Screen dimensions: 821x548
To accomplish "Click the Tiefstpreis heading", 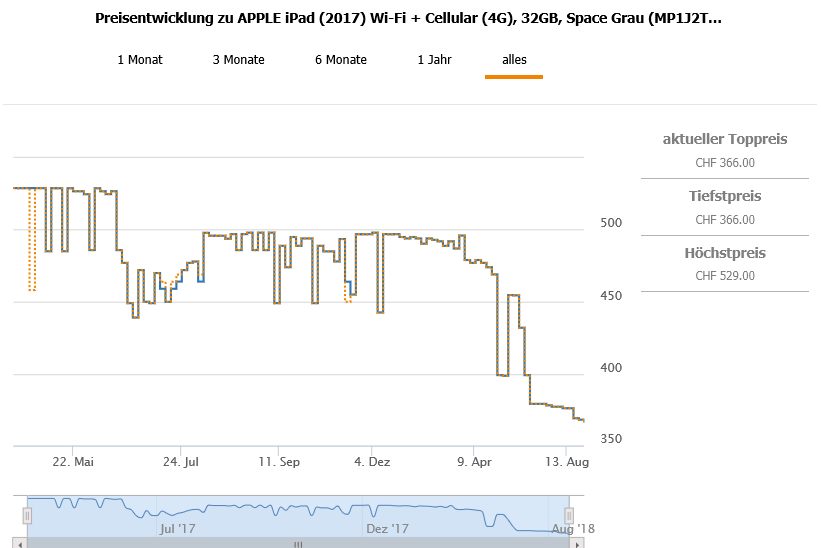I will [x=725, y=196].
